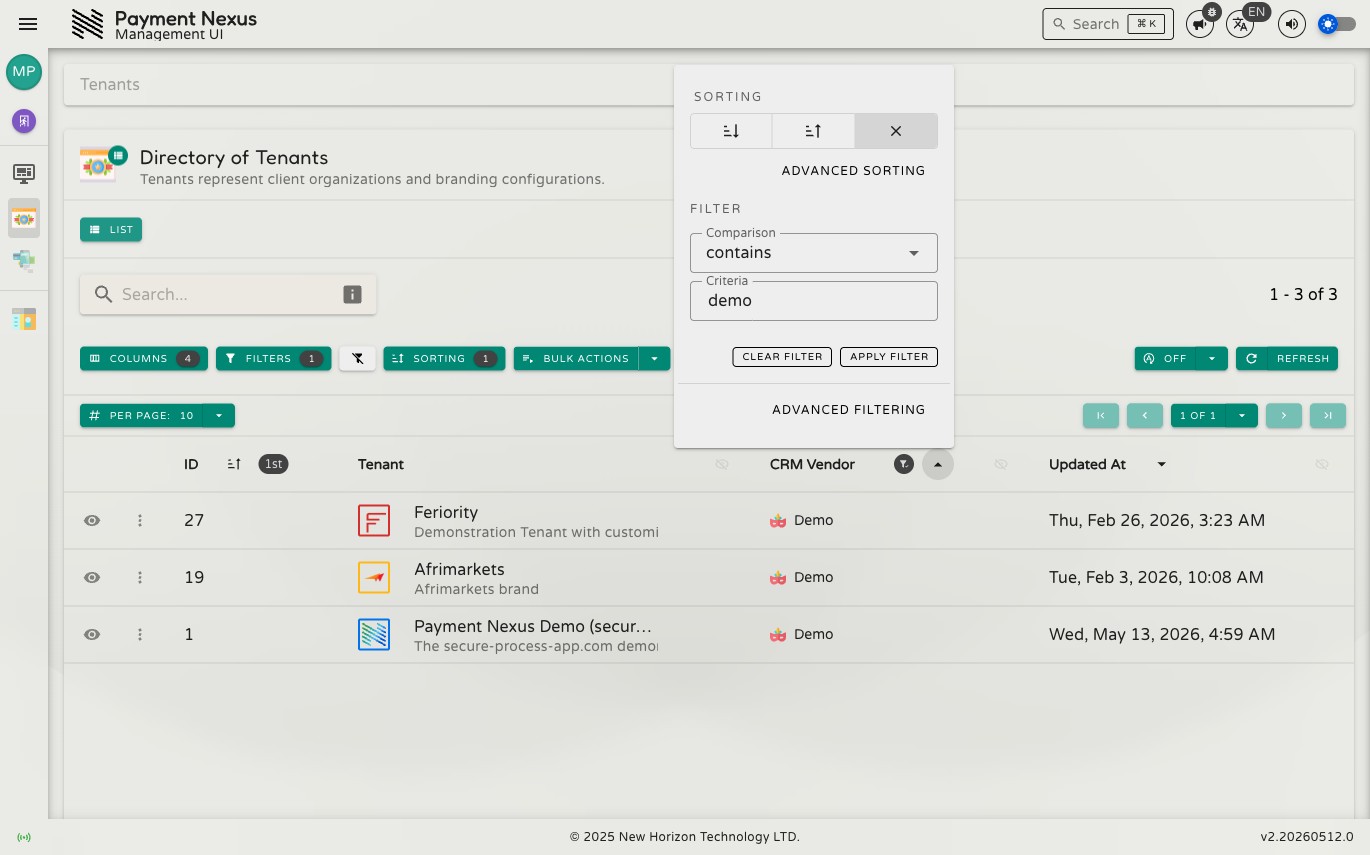Viewport: 1370px width, 855px height.
Task: Click the Tenants breadcrumb
Action: point(110,84)
